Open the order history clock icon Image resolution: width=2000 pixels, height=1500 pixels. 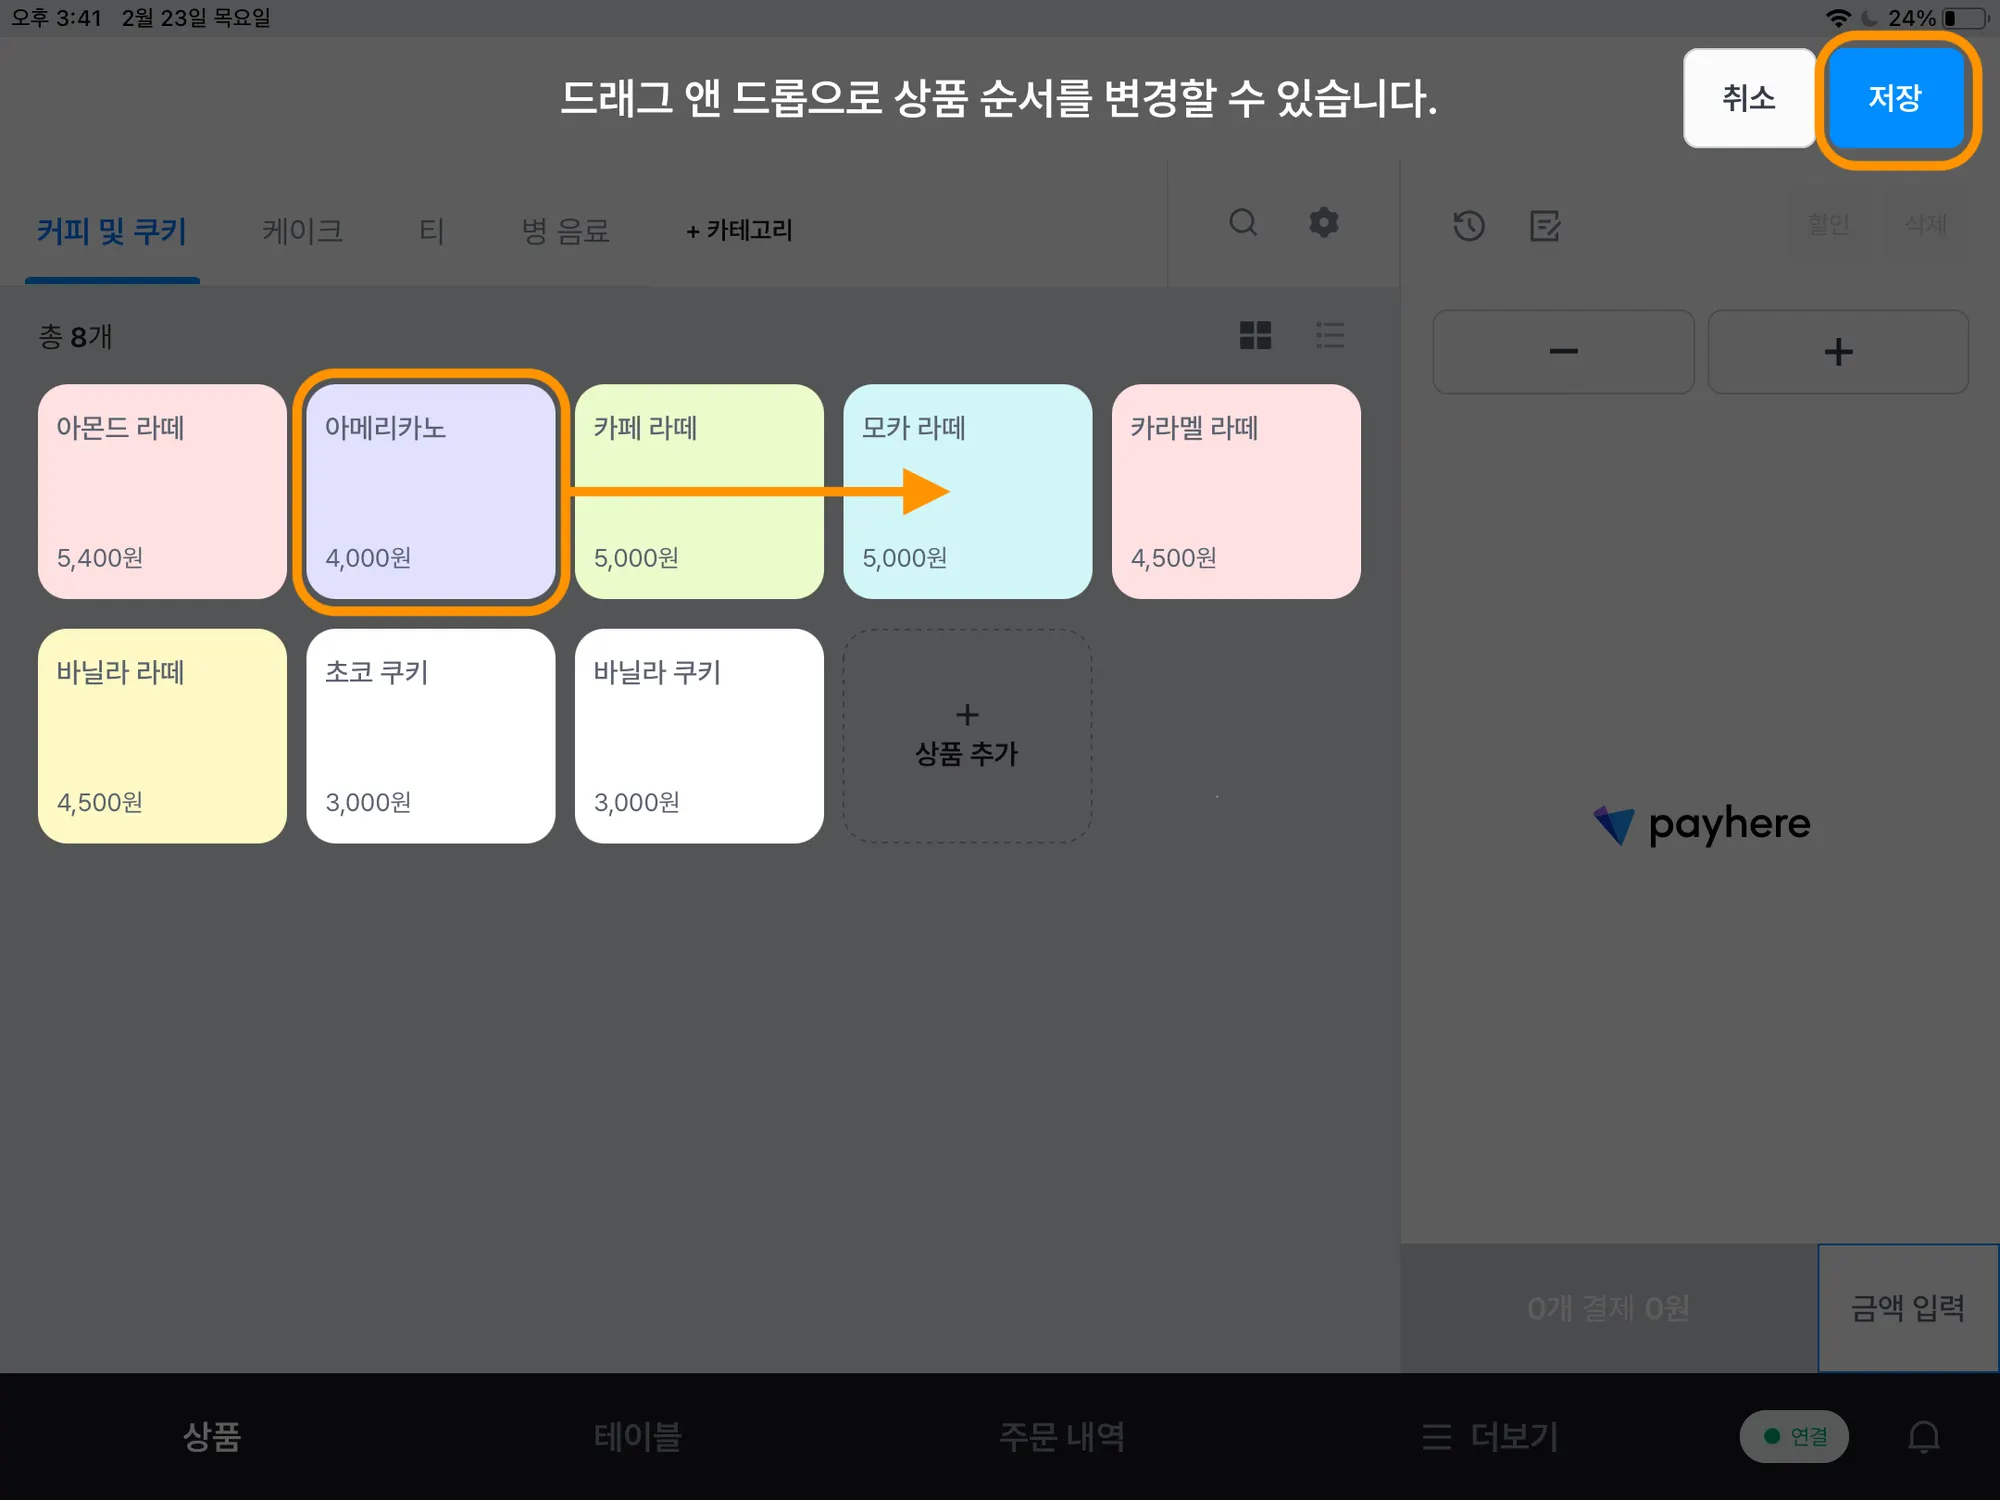1468,226
